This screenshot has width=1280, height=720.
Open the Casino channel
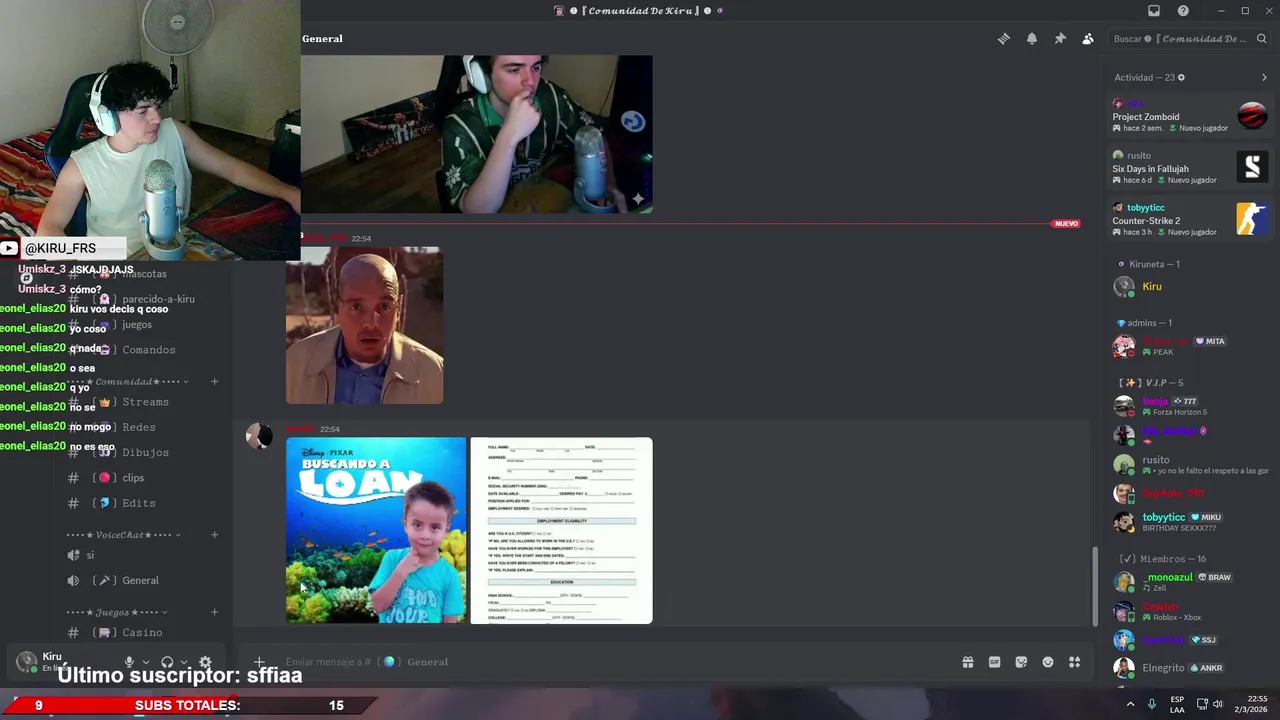coord(142,633)
